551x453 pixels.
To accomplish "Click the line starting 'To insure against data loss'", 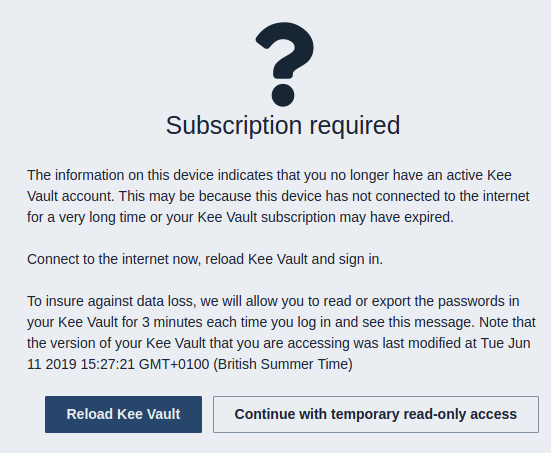I will coord(273,301).
